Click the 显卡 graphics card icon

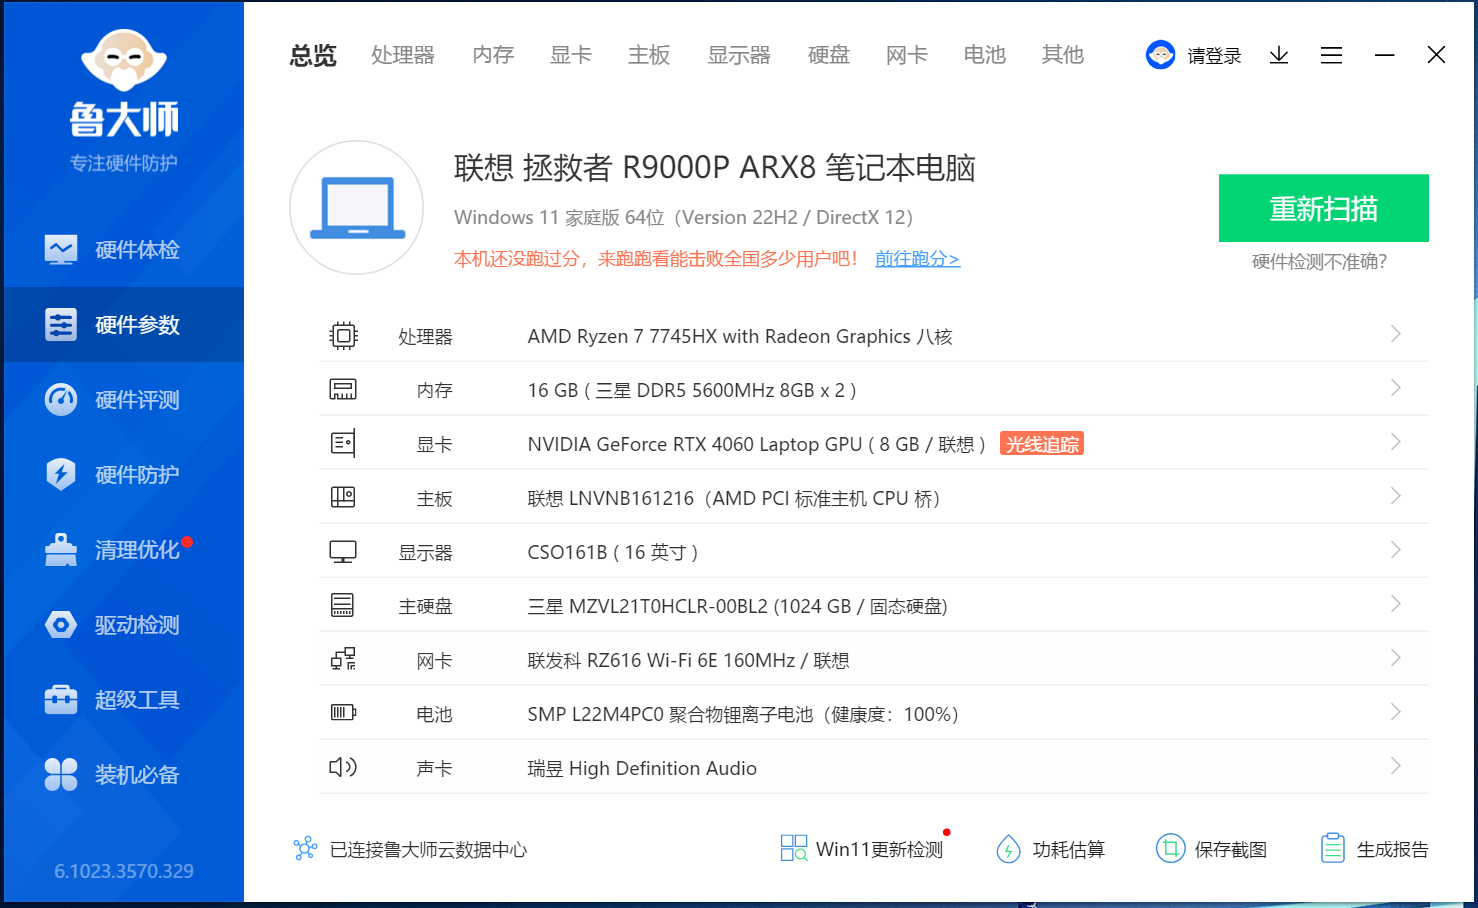click(343, 443)
